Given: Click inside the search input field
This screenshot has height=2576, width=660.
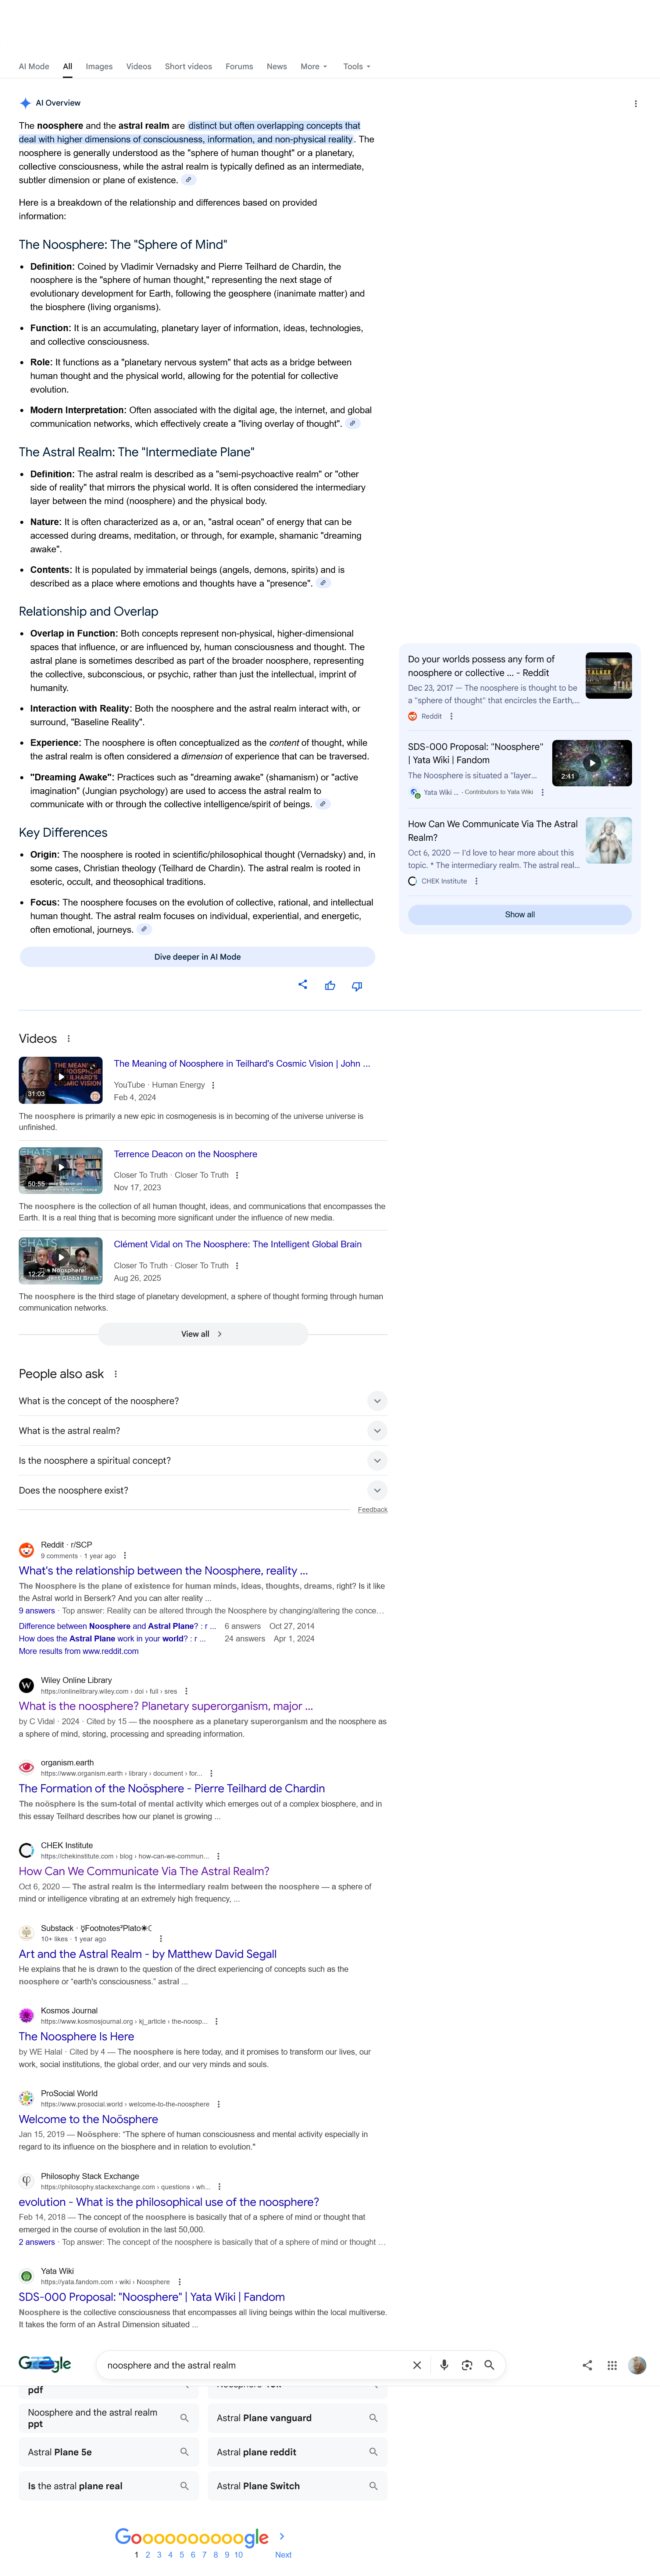Looking at the screenshot, I should click(x=255, y=2365).
